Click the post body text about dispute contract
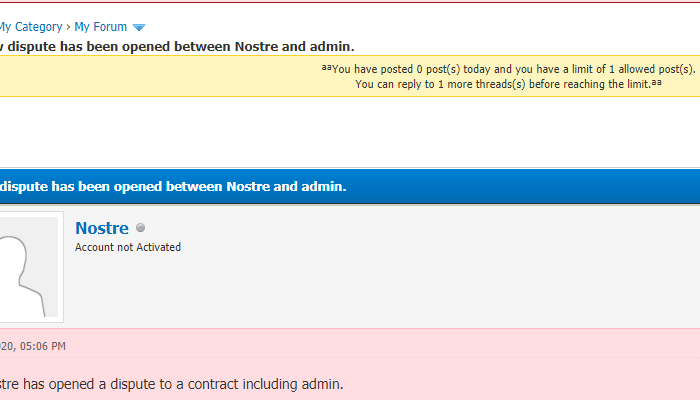Screen dimensions: 700x400 (170, 383)
